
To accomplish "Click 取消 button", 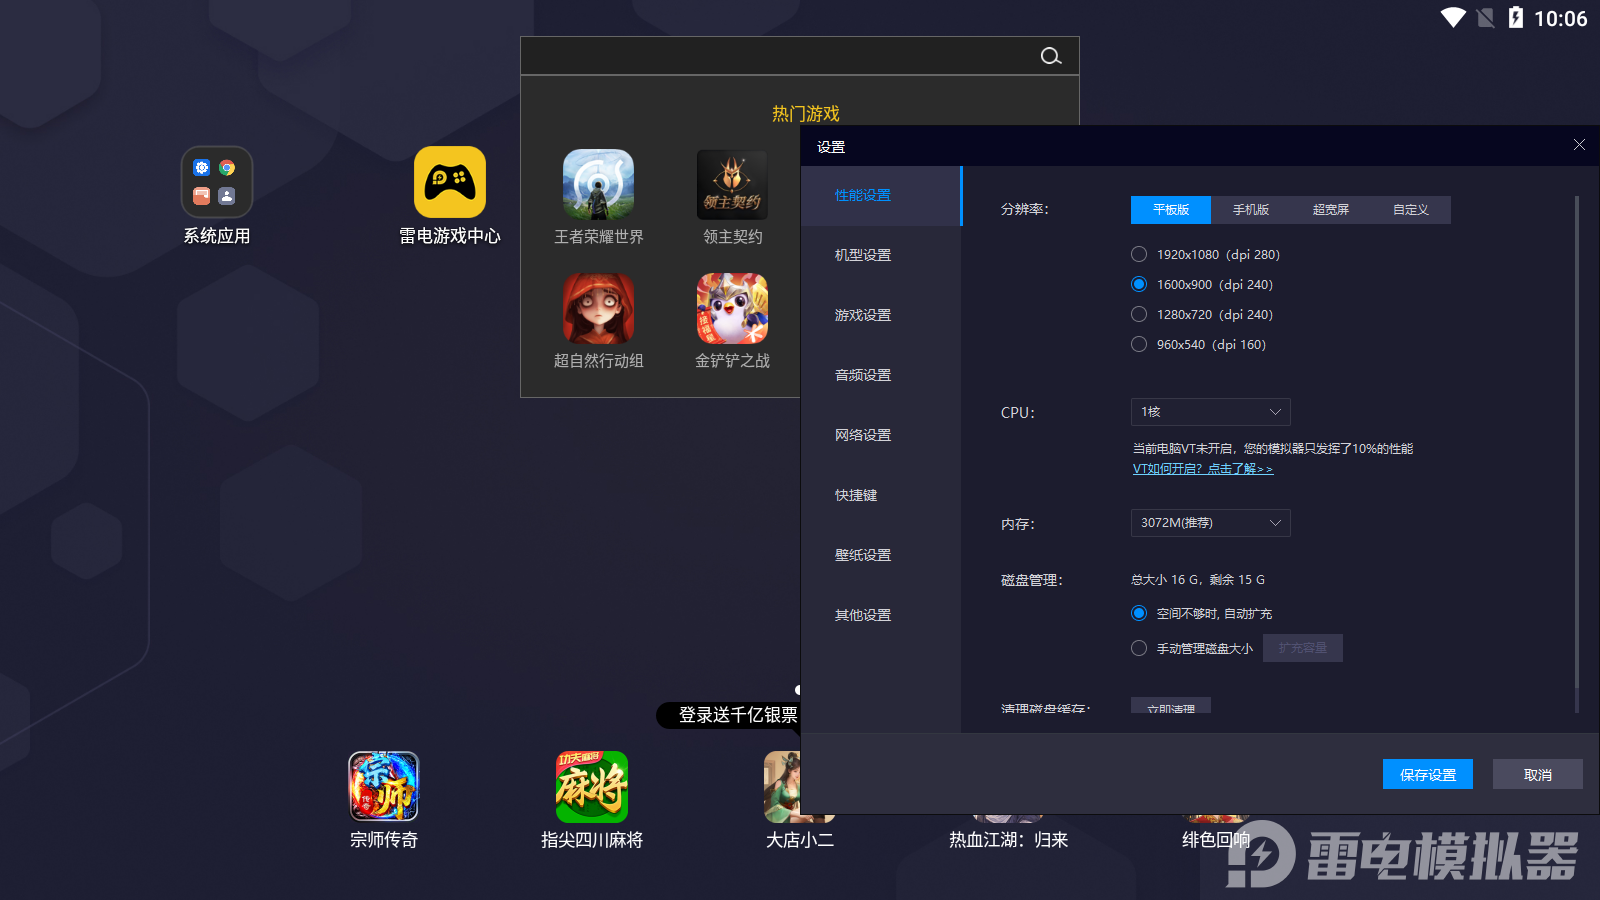I will click(1538, 774).
